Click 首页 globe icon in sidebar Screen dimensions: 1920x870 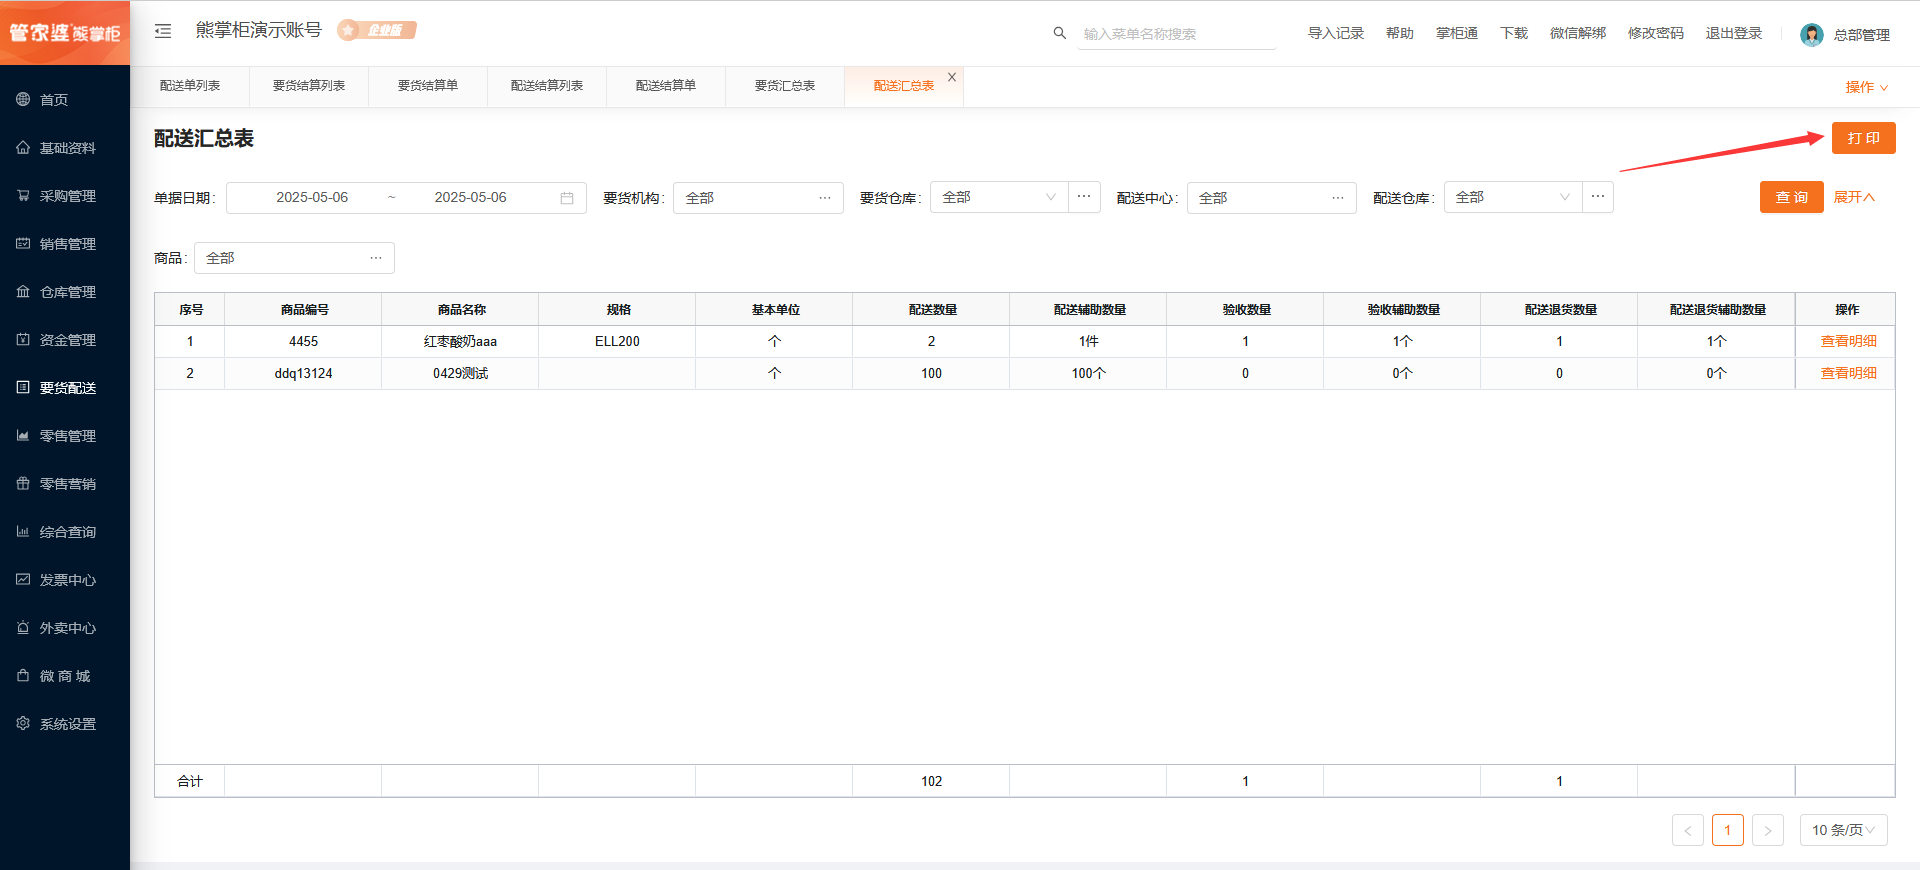point(23,99)
